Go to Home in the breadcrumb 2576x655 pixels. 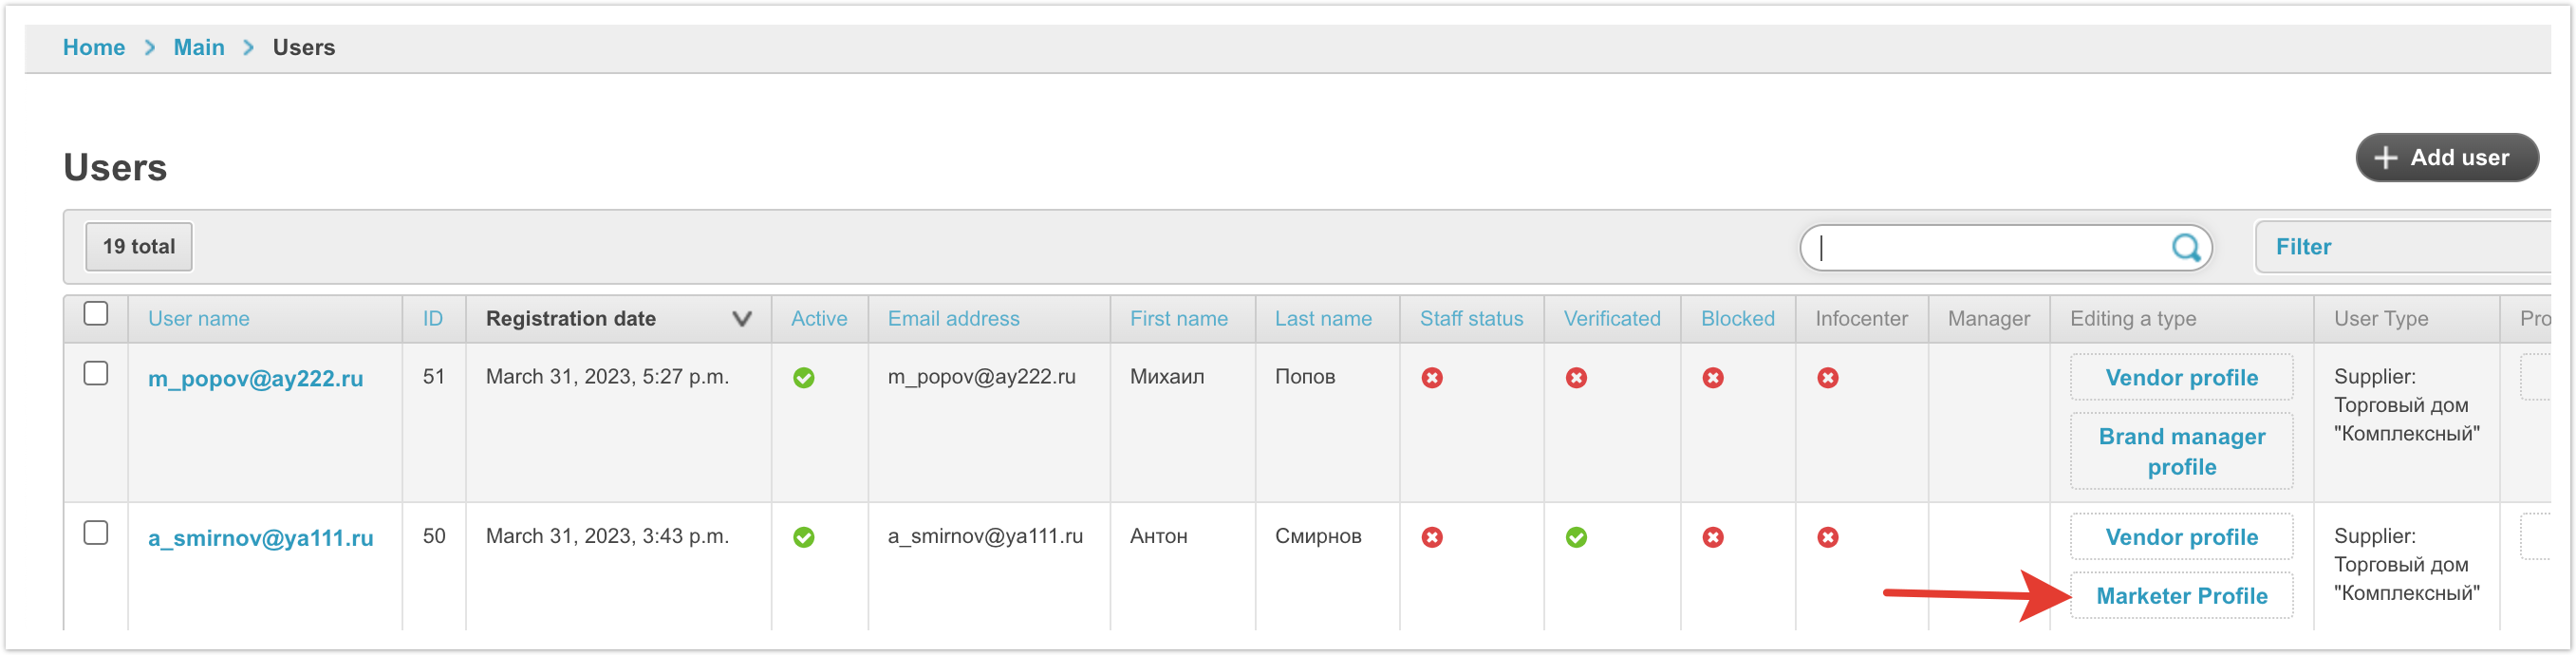93,48
